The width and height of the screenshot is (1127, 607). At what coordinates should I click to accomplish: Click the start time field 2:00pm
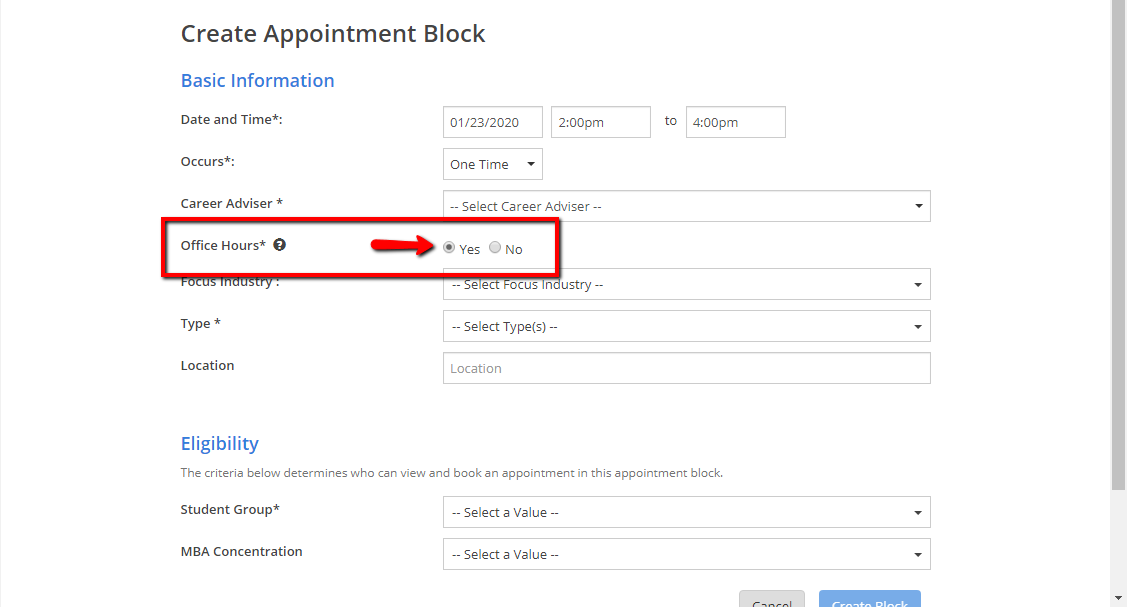click(x=600, y=122)
